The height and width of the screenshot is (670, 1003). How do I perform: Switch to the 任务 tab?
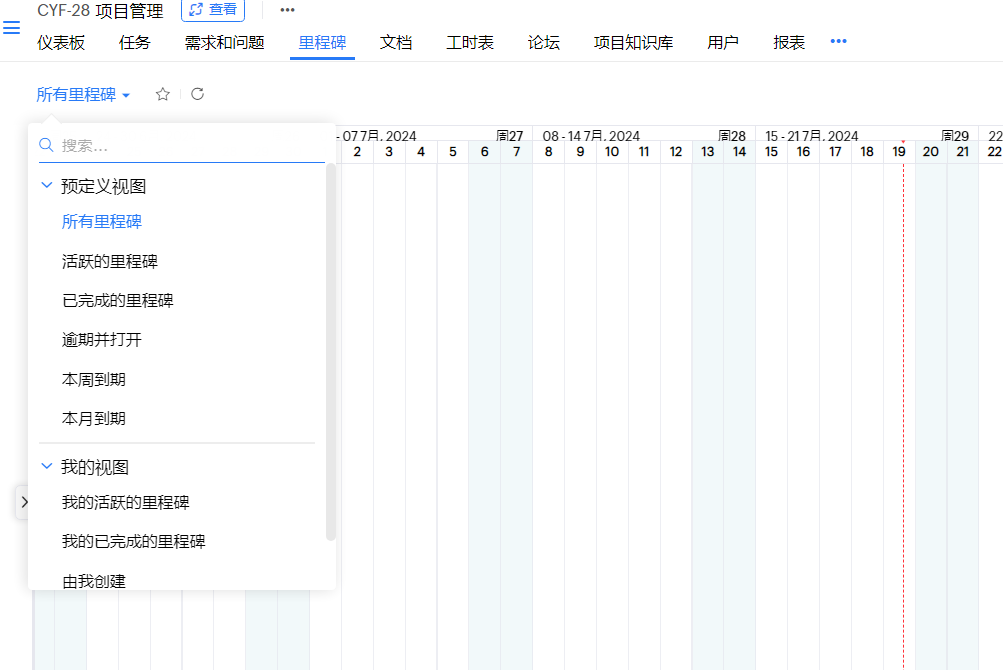point(134,42)
